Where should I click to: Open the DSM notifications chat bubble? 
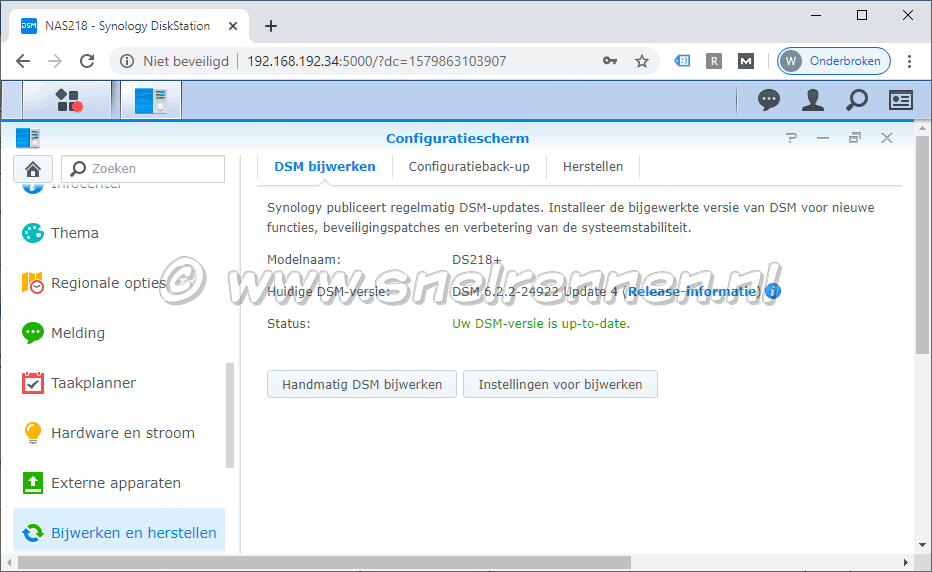(x=769, y=100)
